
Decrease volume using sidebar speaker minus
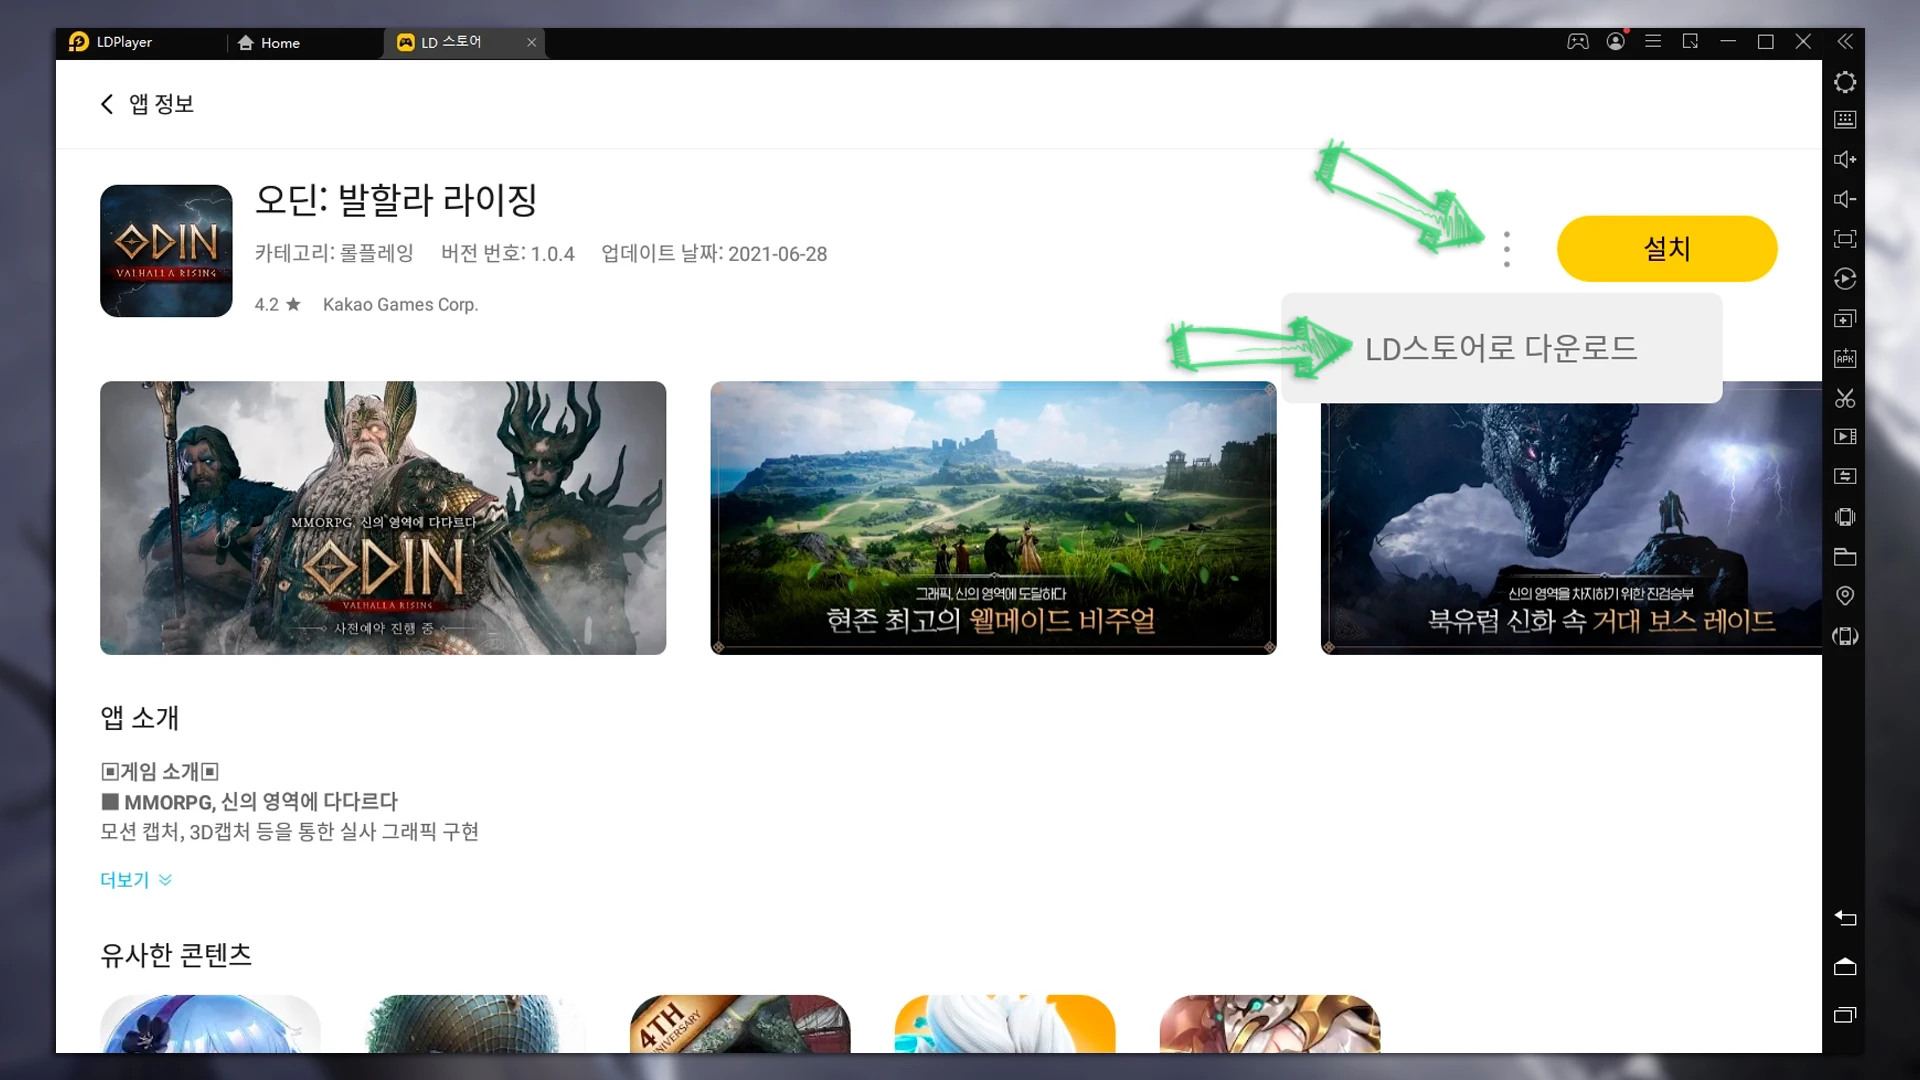pyautogui.click(x=1845, y=199)
